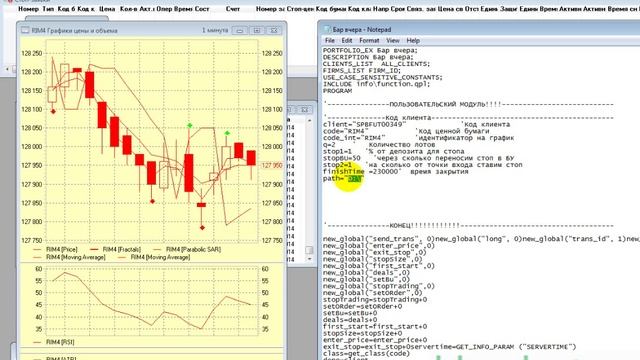Click the new_global("stopsize",0) line
The width and height of the screenshot is (640, 360).
[x=372, y=259]
